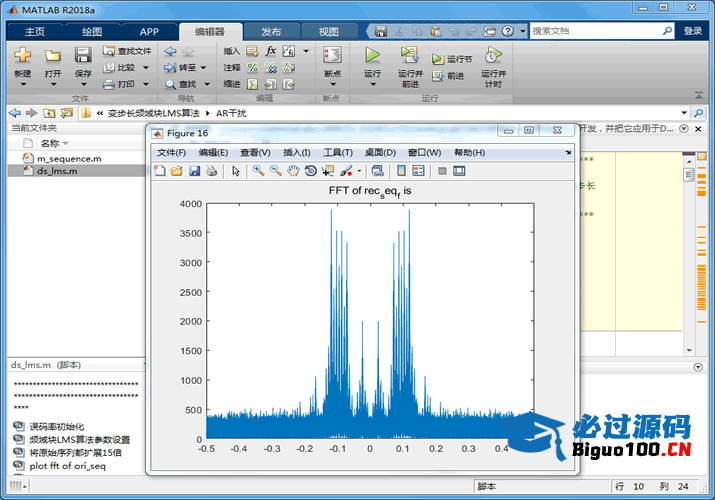Activate the Data Cursor tool in figure toolbar

pyautogui.click(x=328, y=171)
